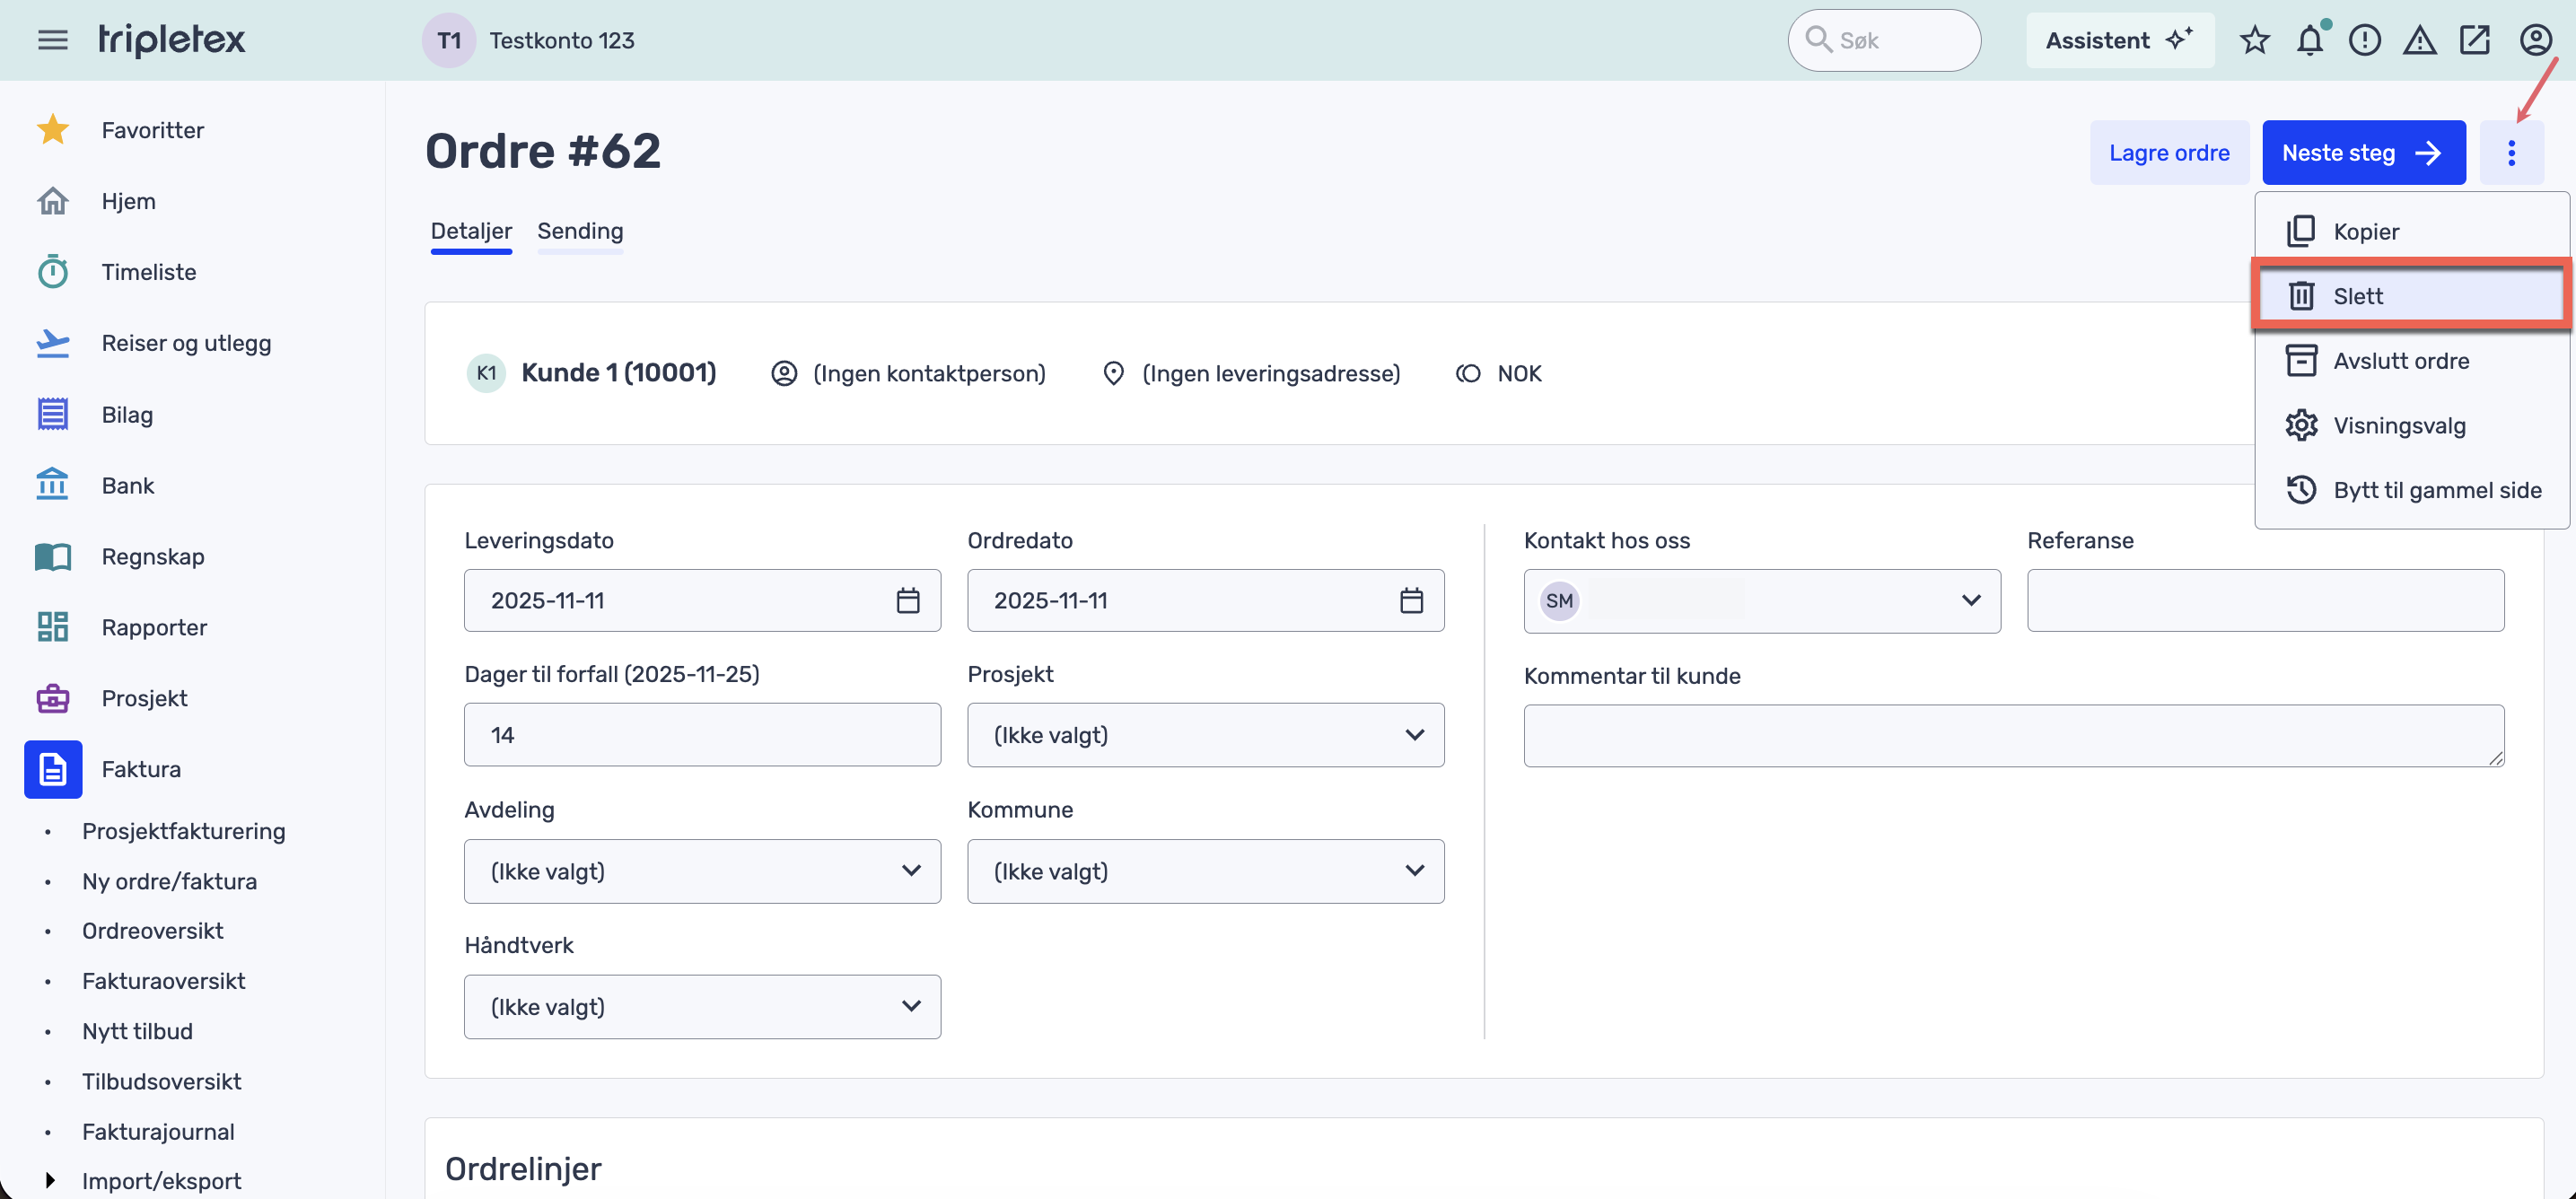Open the Avdeling dropdown

(x=702, y=871)
